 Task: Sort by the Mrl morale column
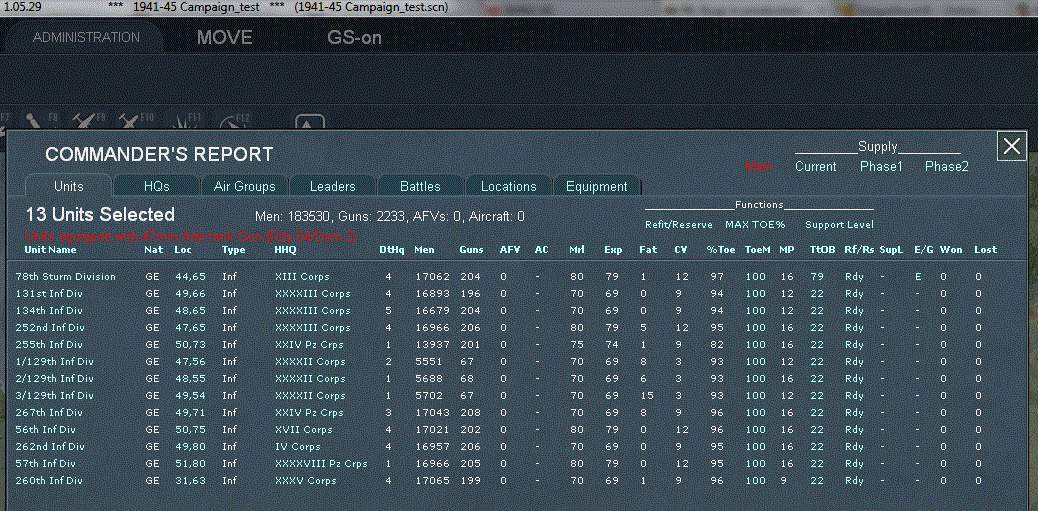click(576, 250)
